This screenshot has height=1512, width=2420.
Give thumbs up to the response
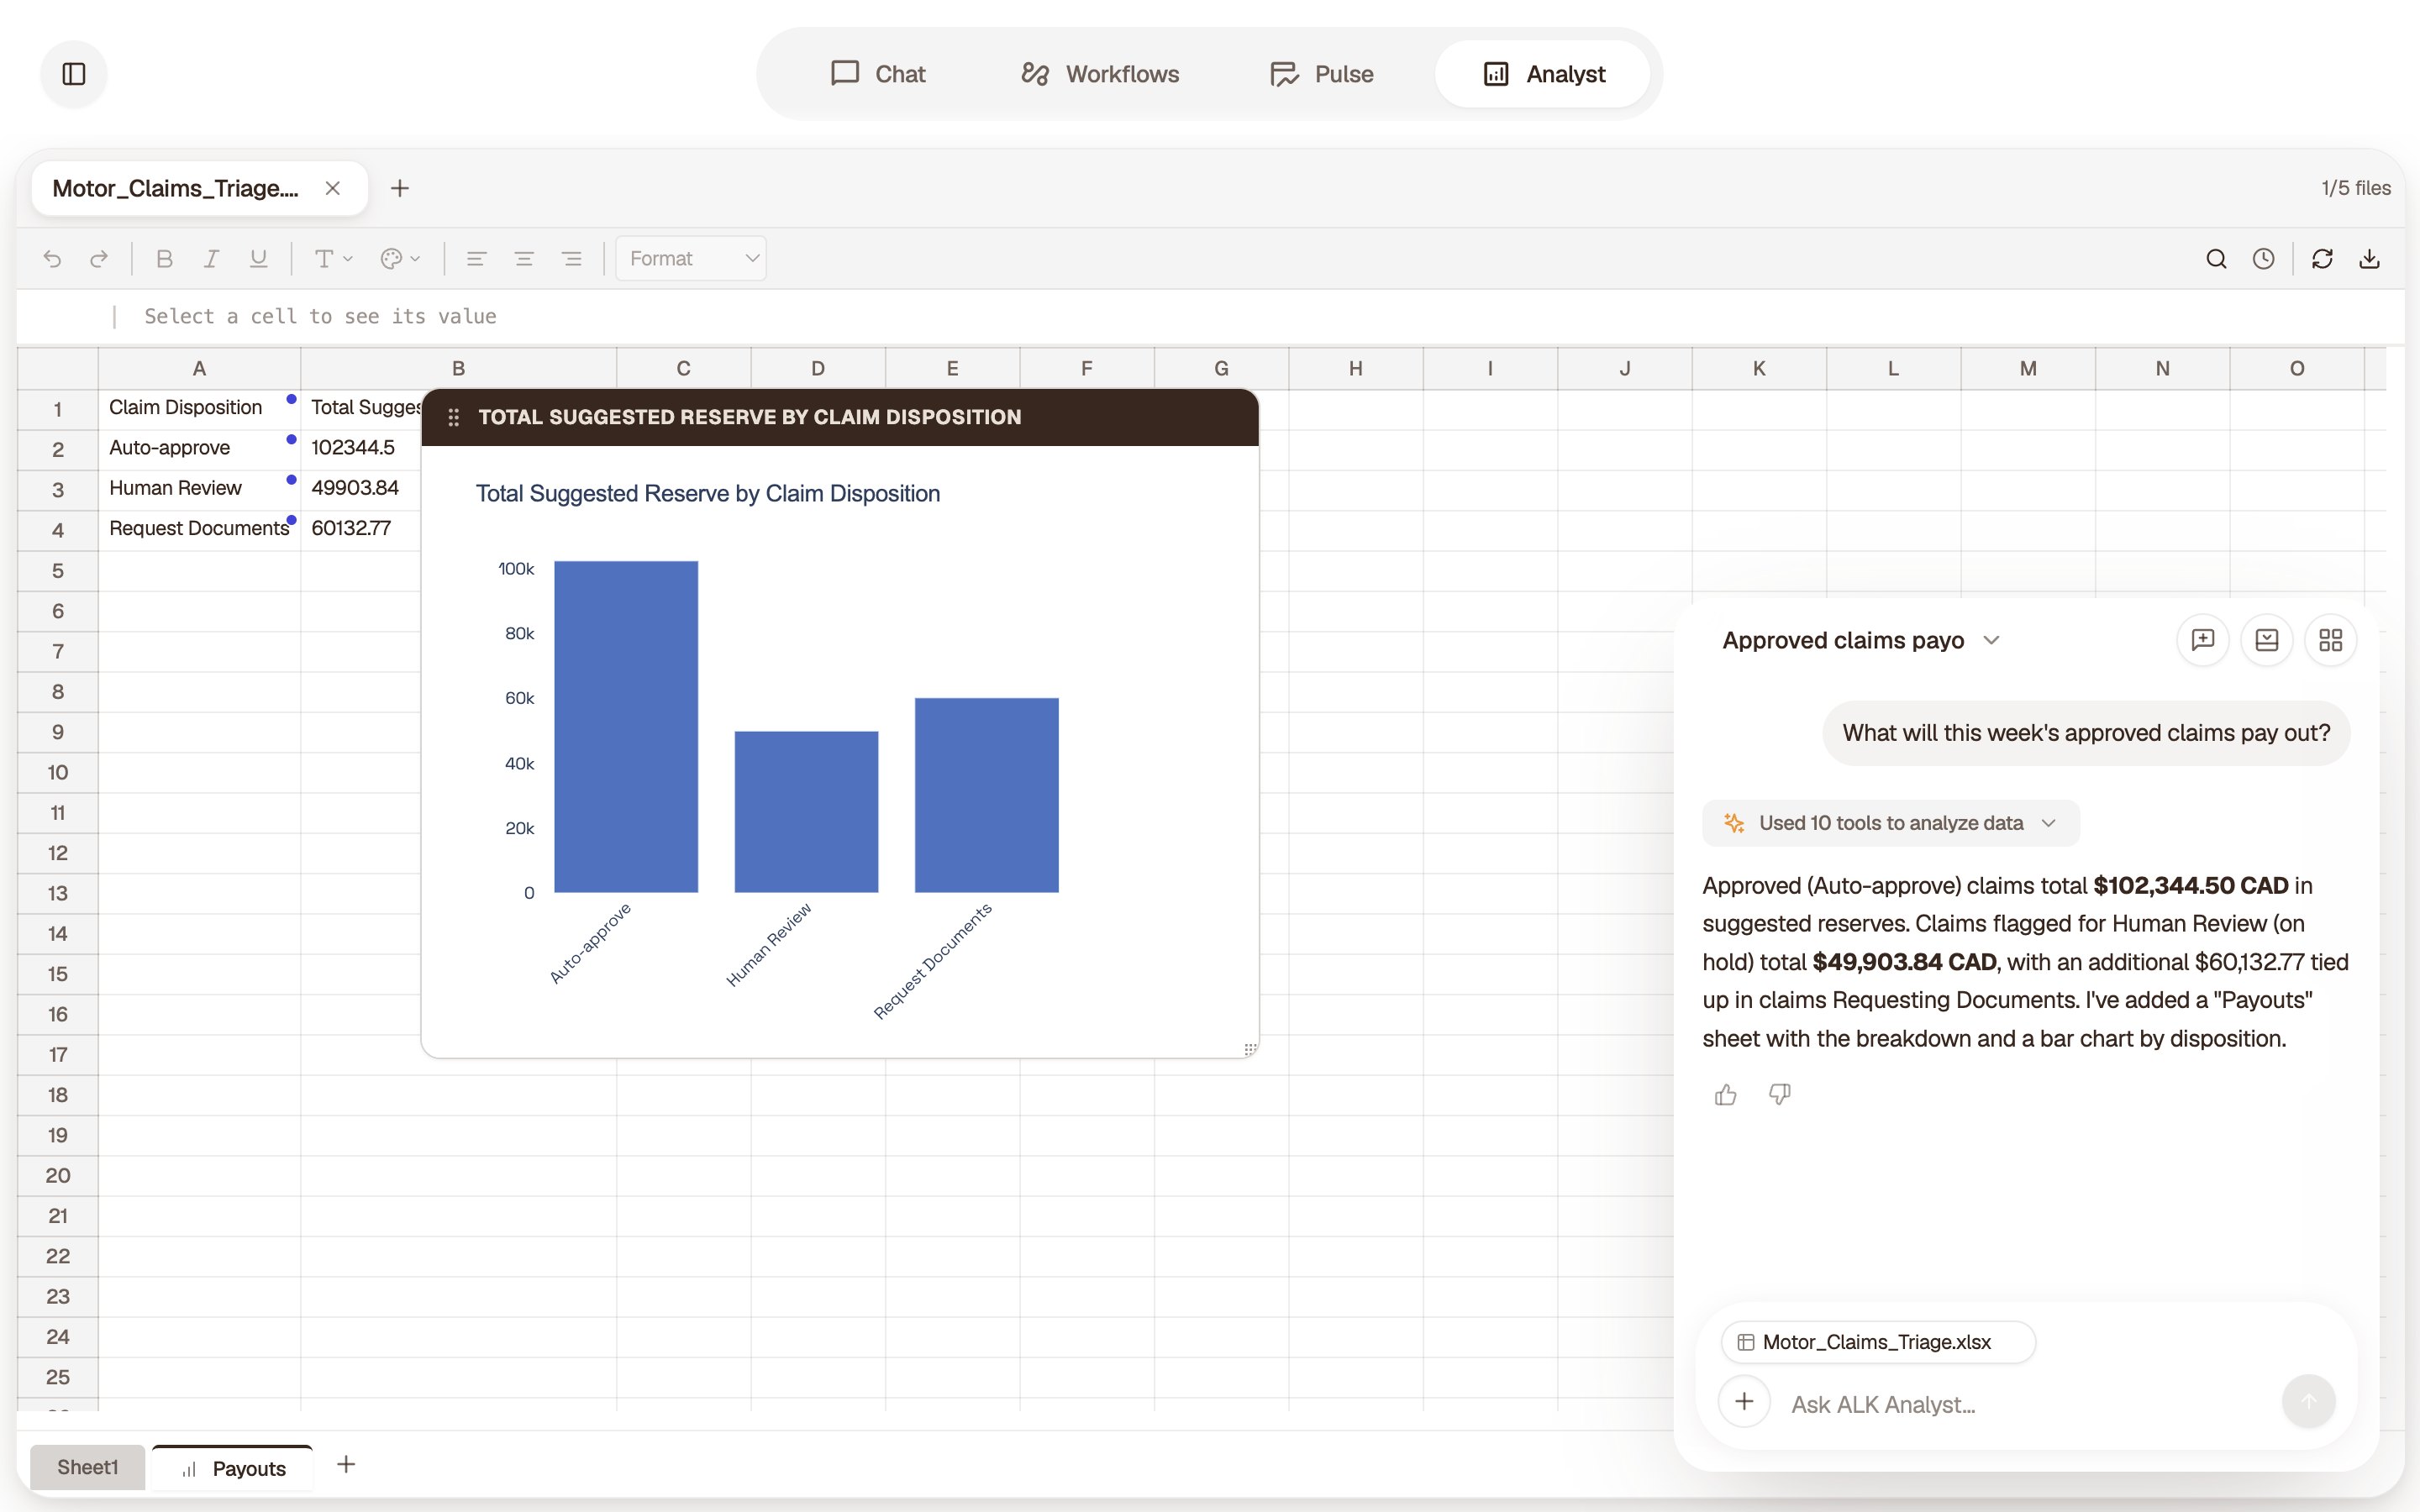(1726, 1095)
